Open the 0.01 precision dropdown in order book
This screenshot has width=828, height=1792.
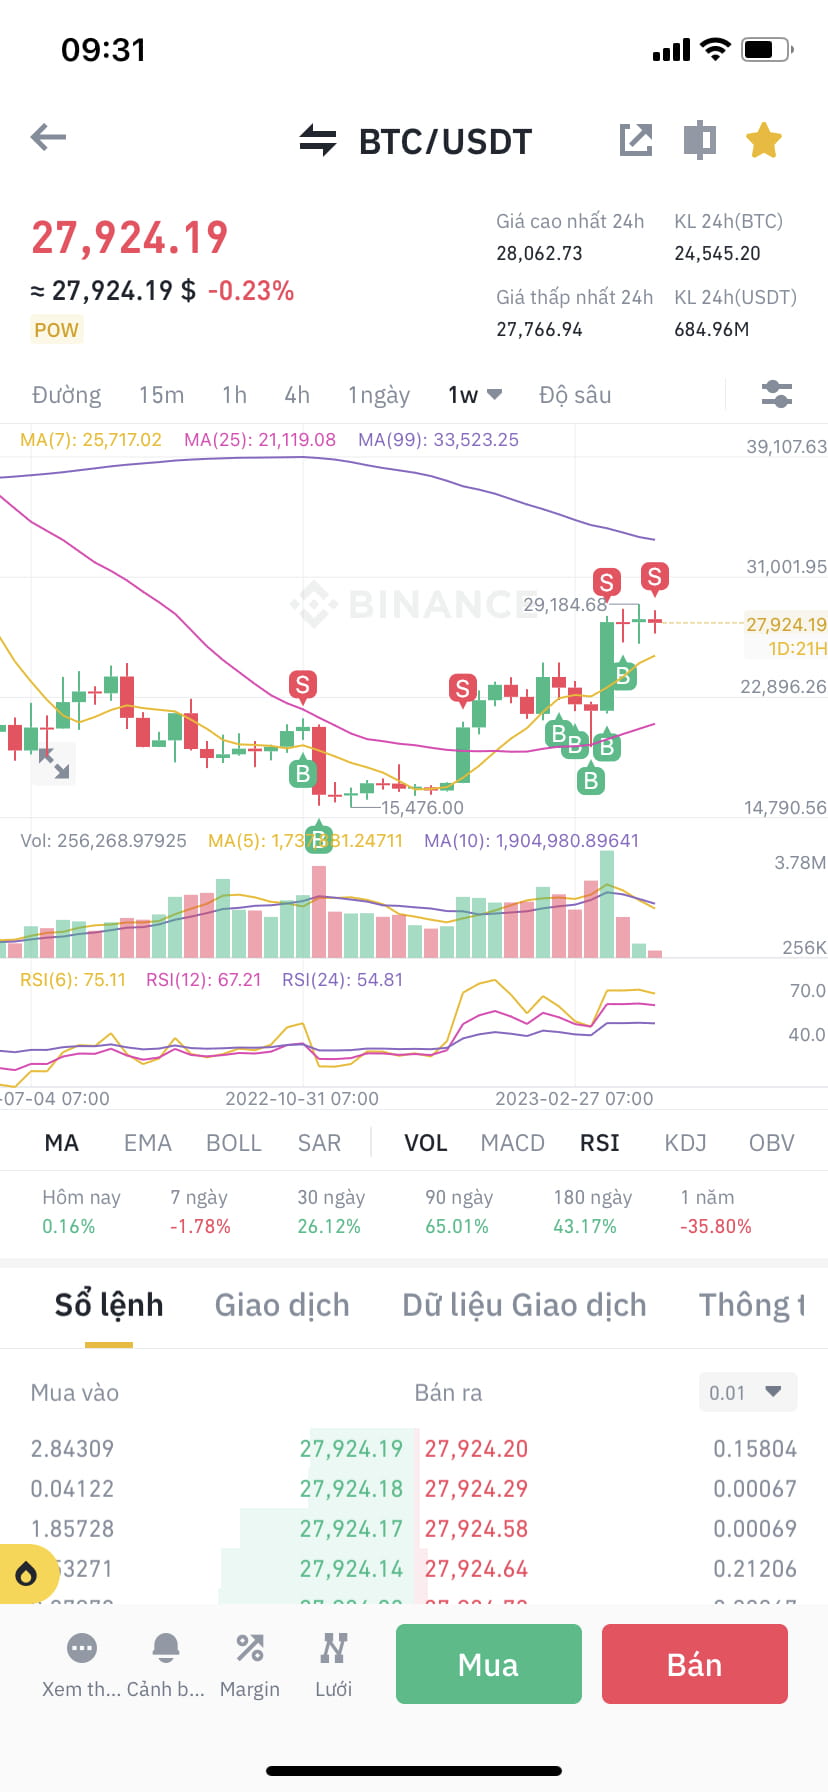tap(747, 1391)
